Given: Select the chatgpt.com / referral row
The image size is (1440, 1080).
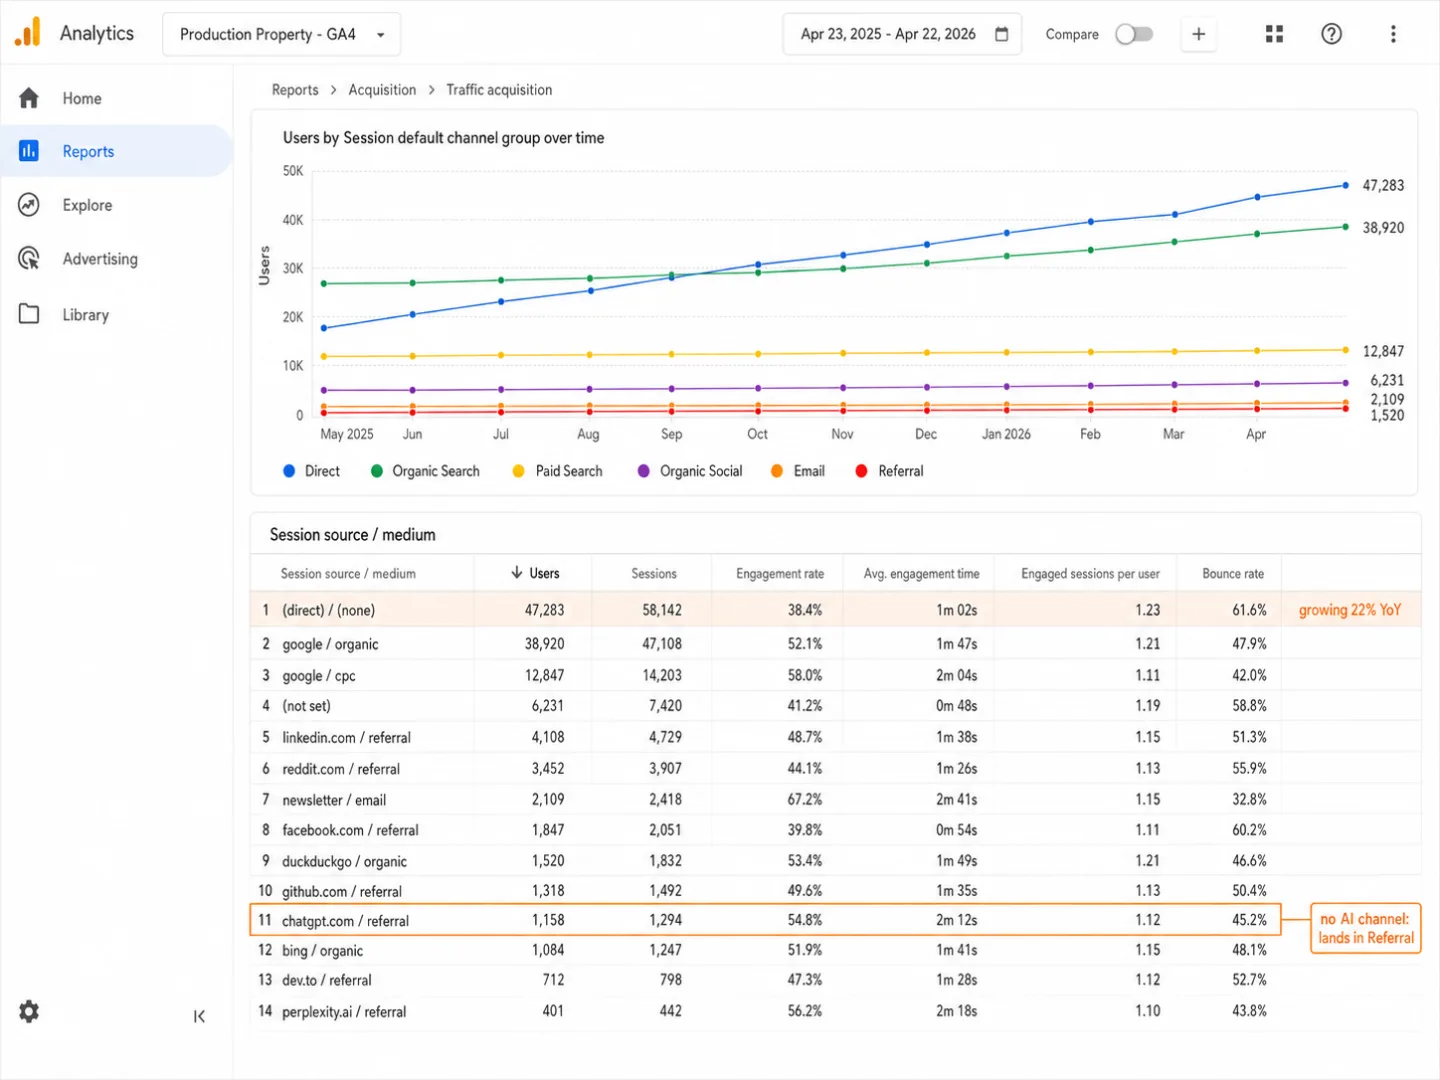Looking at the screenshot, I should pos(765,920).
